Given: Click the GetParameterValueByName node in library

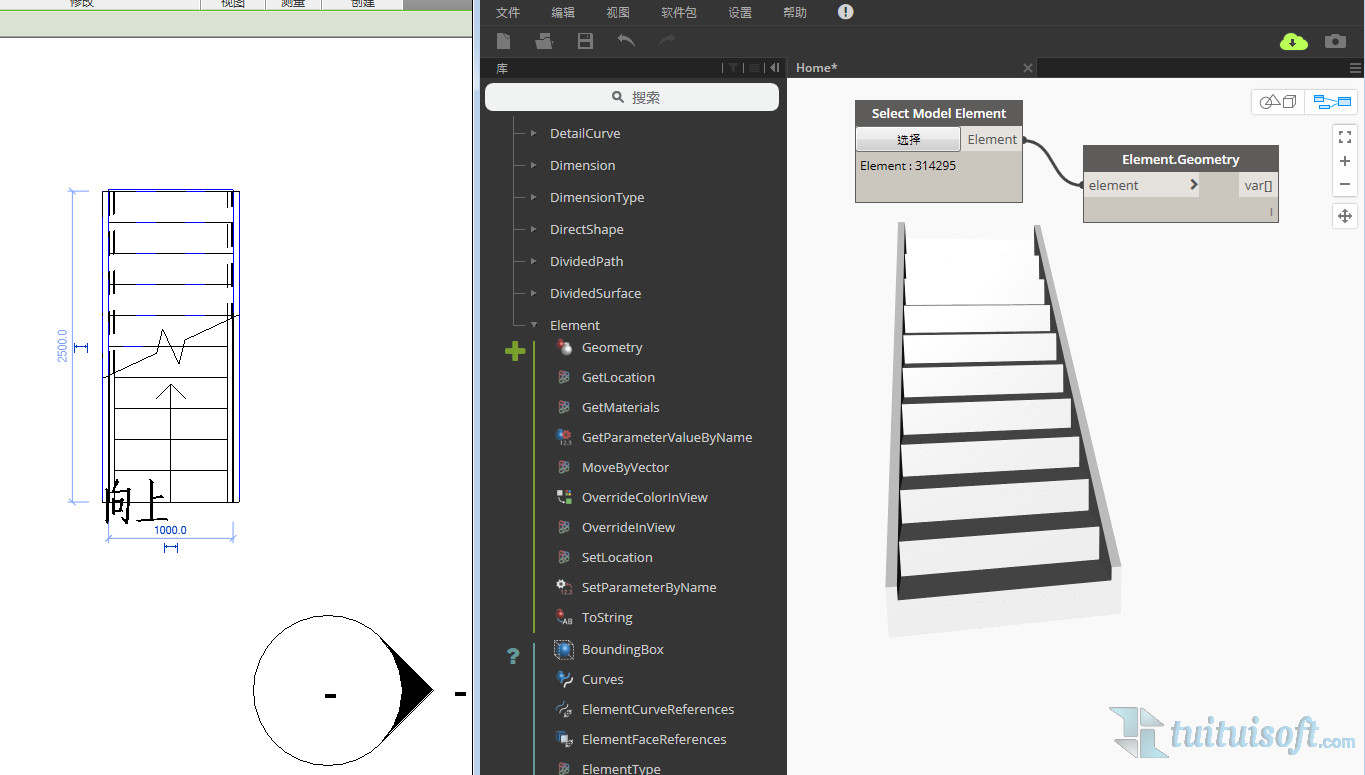Looking at the screenshot, I should click(x=666, y=437).
